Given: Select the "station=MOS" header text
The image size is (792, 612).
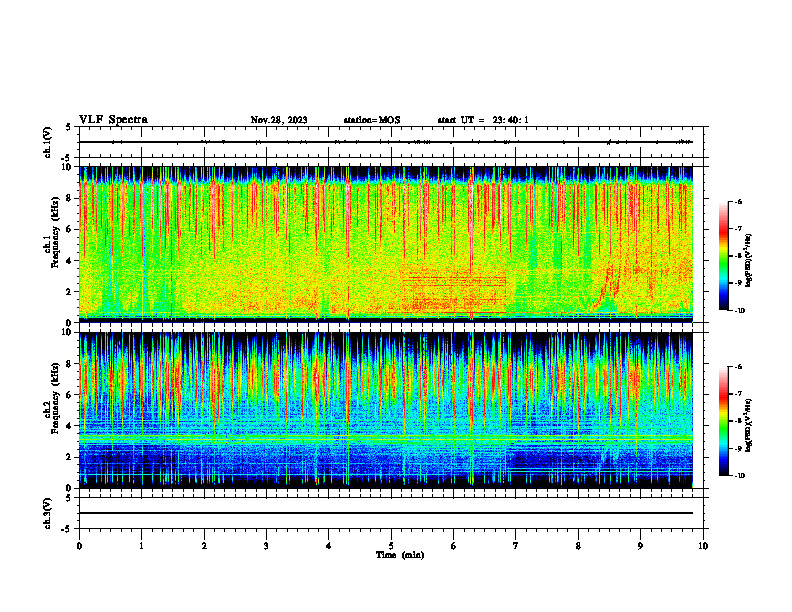Looking at the screenshot, I should 372,120.
